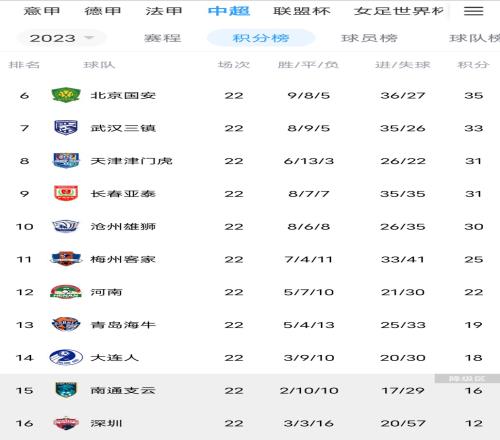Click the 天津津门虎 team crest
This screenshot has height=440, width=500.
coord(66,160)
